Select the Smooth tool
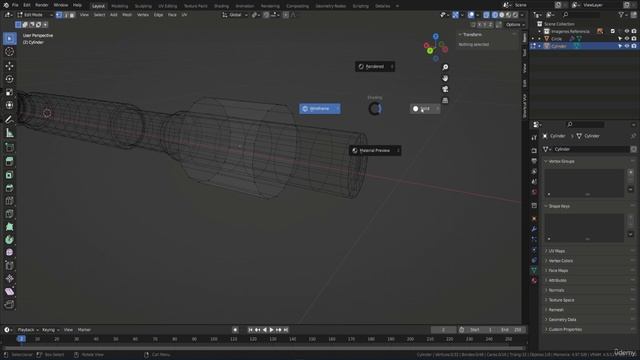The height and width of the screenshot is (360, 640). click(x=9, y=253)
